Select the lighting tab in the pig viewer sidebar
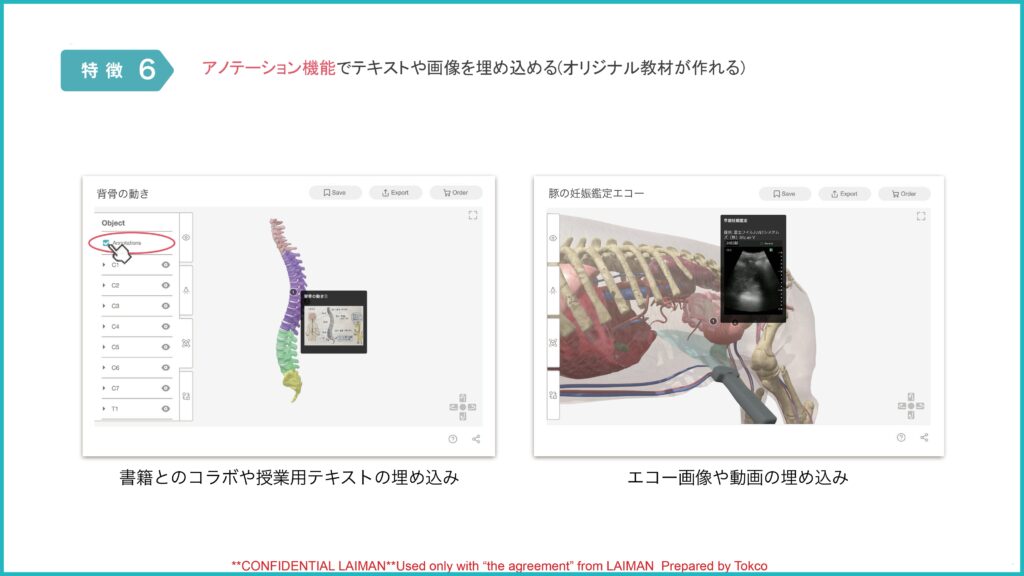The height and width of the screenshot is (576, 1024). [553, 290]
